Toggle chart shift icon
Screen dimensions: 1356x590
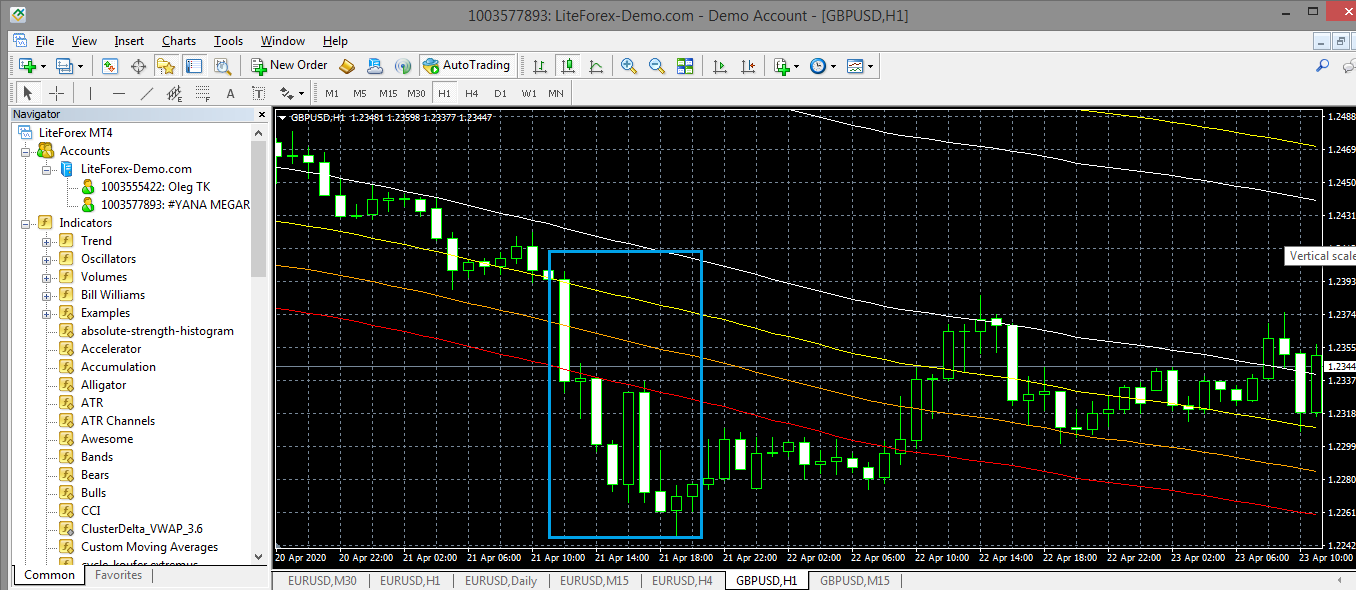tap(748, 66)
